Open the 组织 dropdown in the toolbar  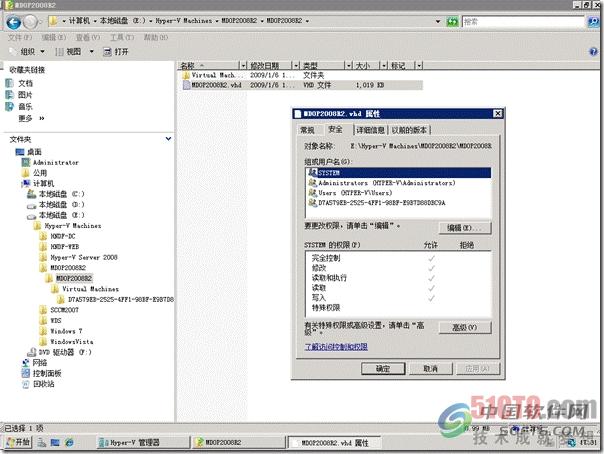27,52
